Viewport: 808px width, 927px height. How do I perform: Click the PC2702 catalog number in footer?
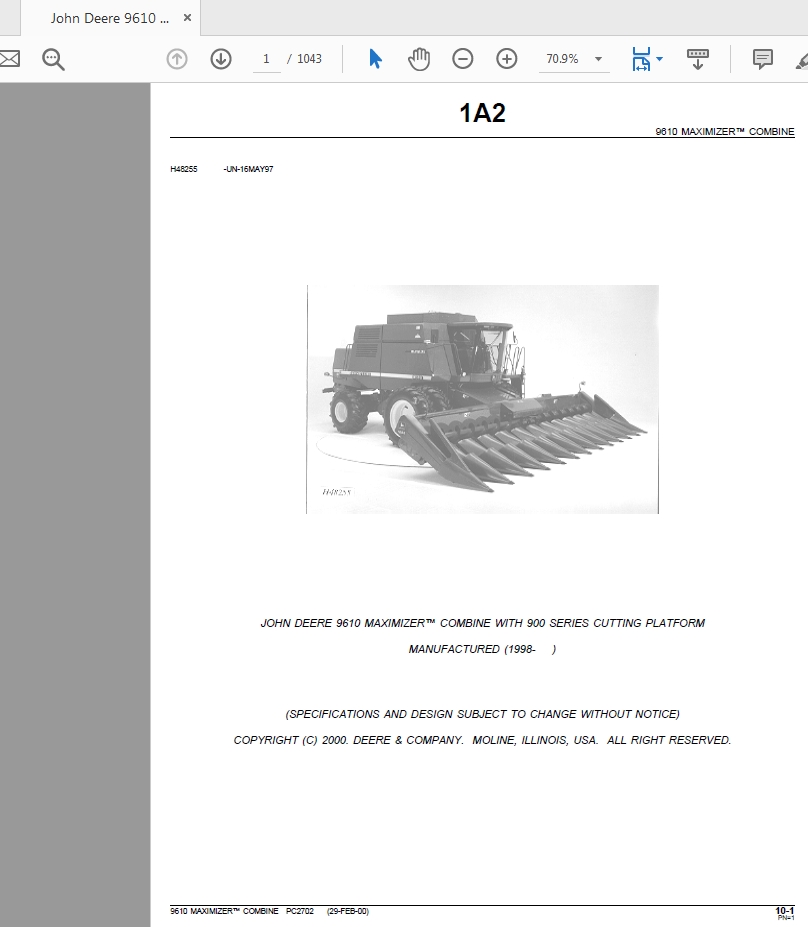tap(300, 911)
